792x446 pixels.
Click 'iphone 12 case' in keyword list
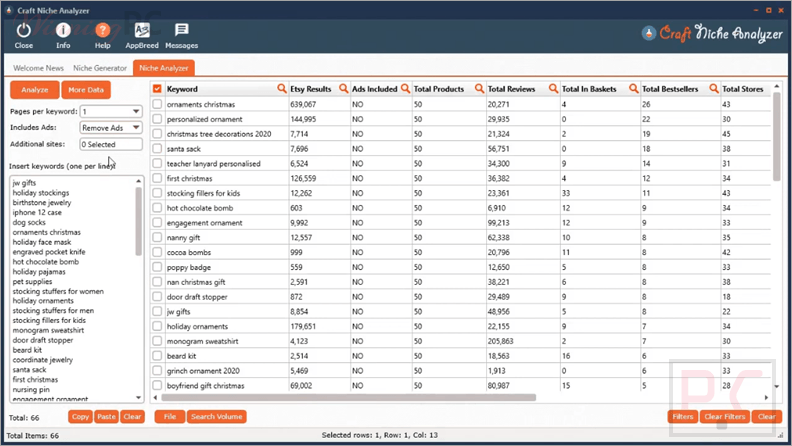click(x=37, y=213)
